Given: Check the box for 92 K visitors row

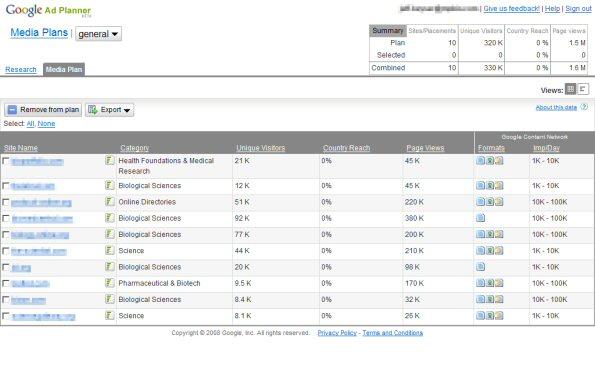Looking at the screenshot, I should point(6,218).
